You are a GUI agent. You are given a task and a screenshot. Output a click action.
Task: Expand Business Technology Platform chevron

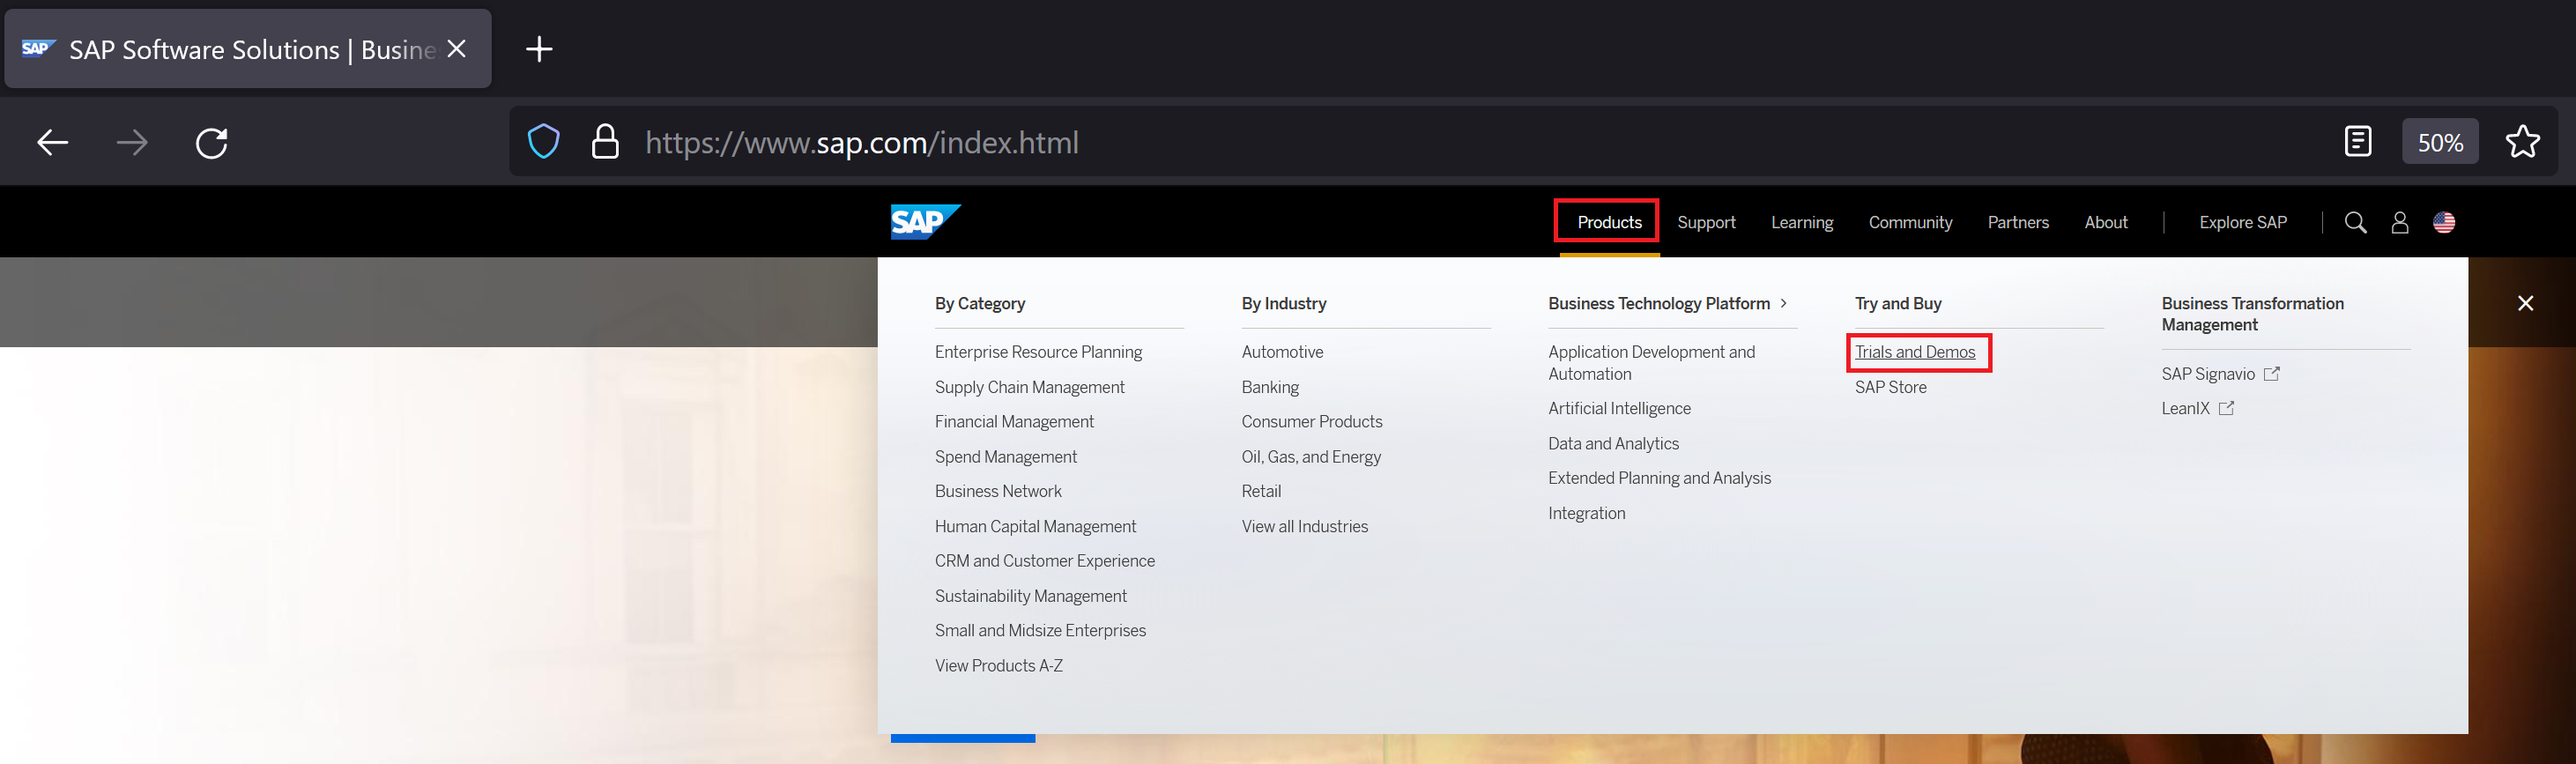[1784, 303]
